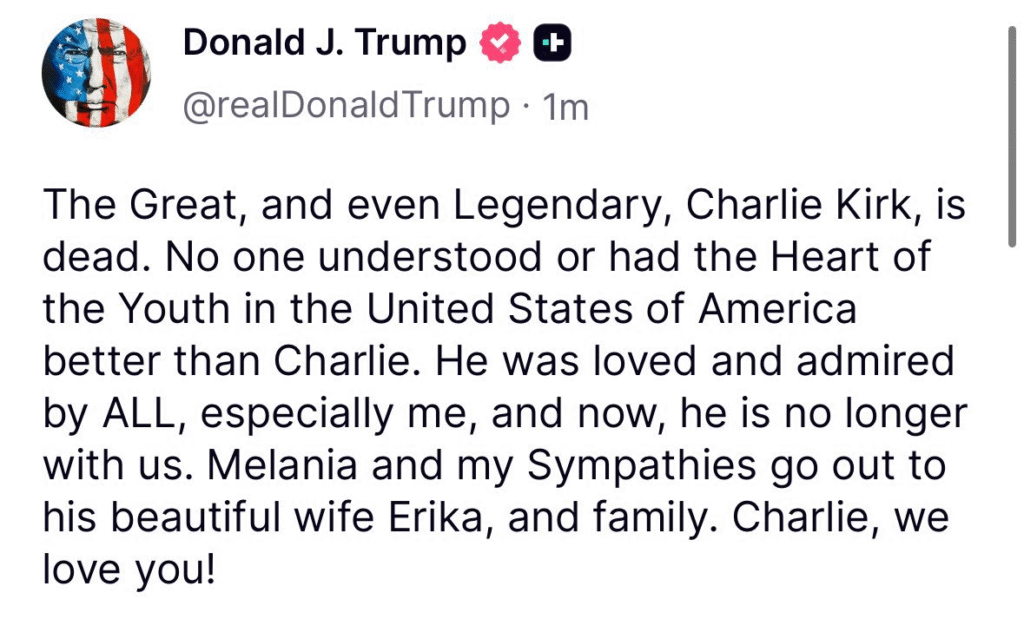Open the @realDonaldTrump handle link
Screen dimensions: 1024x619
pyautogui.click(x=346, y=105)
